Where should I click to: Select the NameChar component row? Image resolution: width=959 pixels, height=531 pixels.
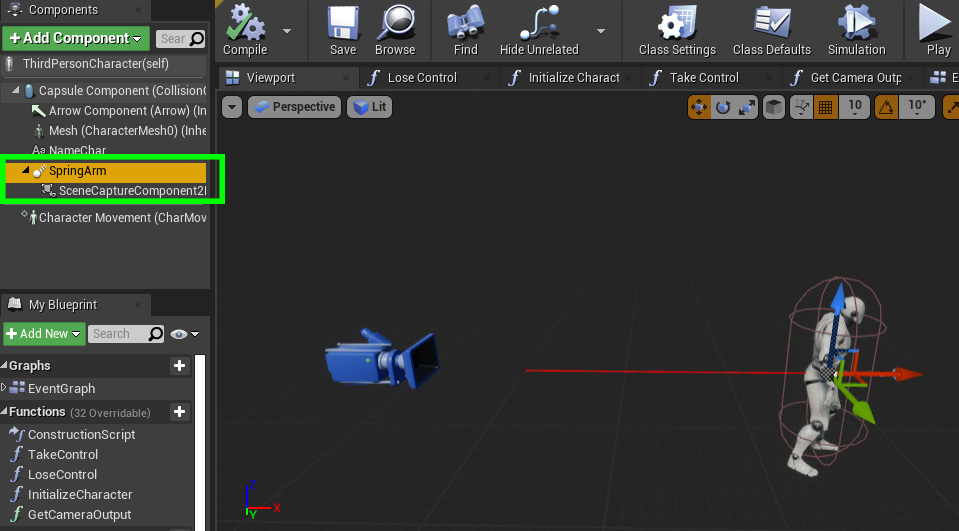pyautogui.click(x=104, y=150)
